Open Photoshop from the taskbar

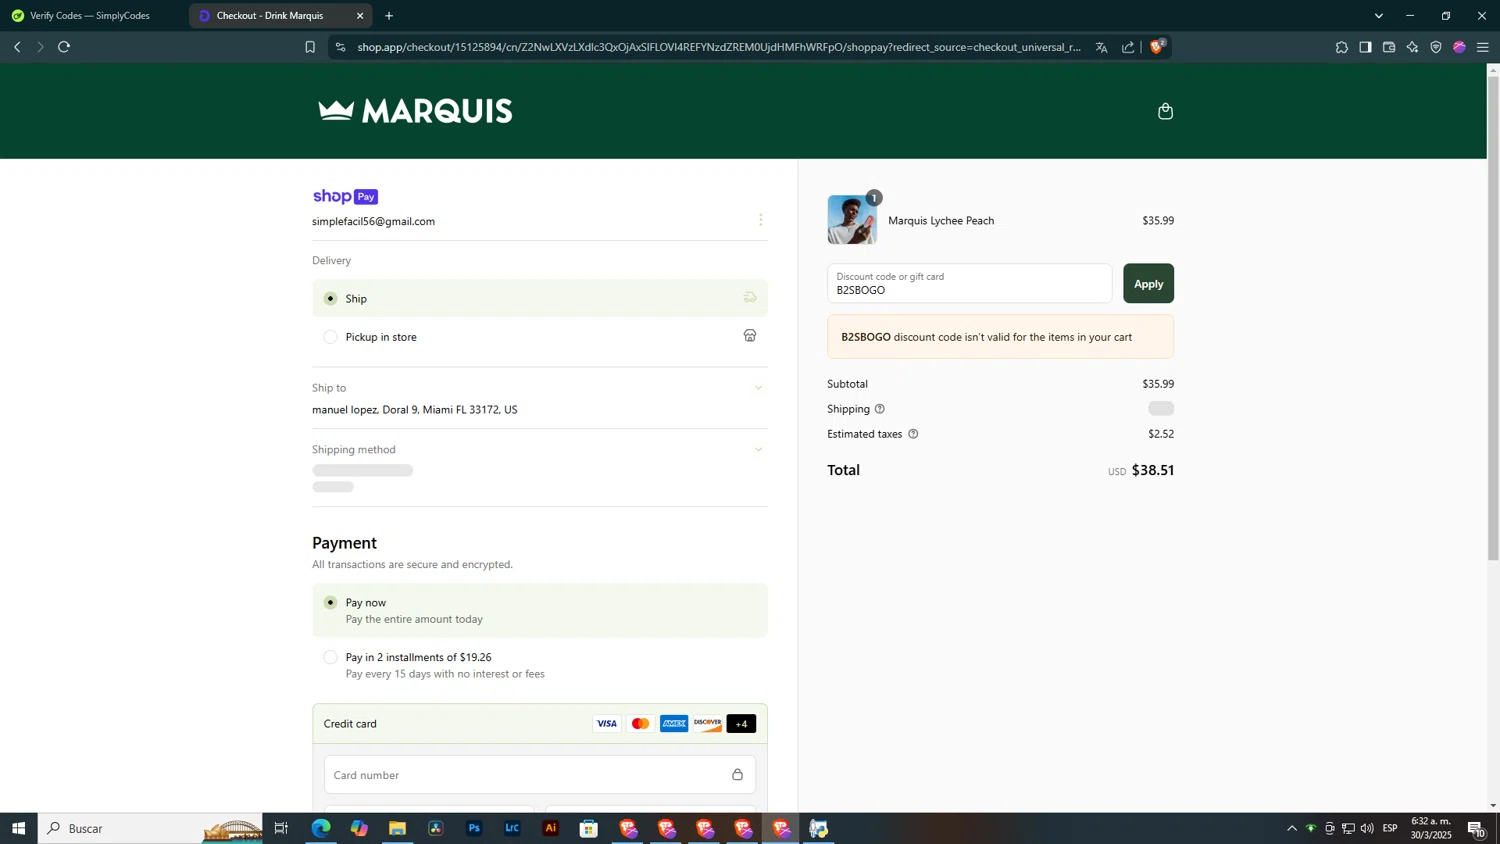(x=474, y=828)
